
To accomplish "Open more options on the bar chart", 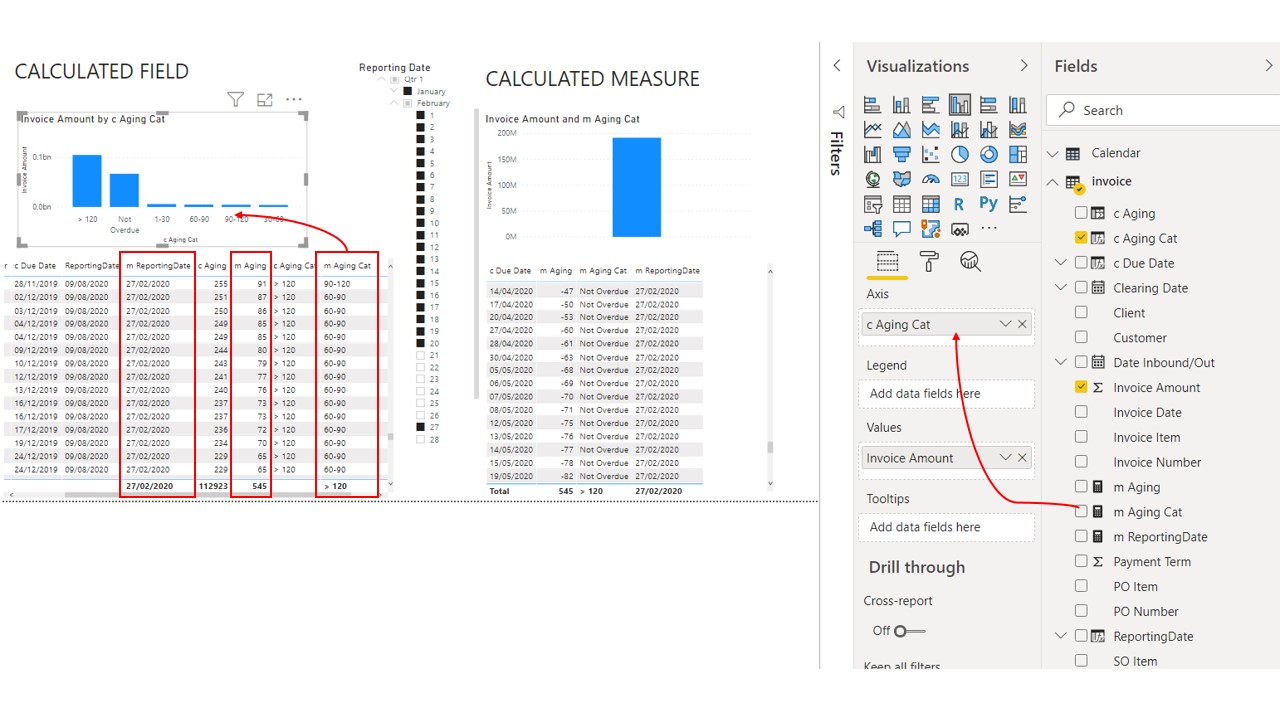I will tap(294, 100).
